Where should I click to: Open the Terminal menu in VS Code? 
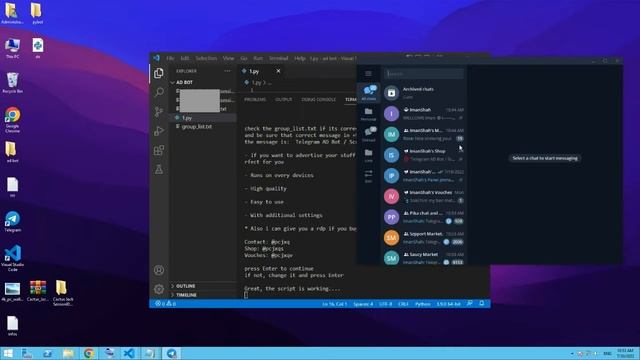(x=278, y=58)
